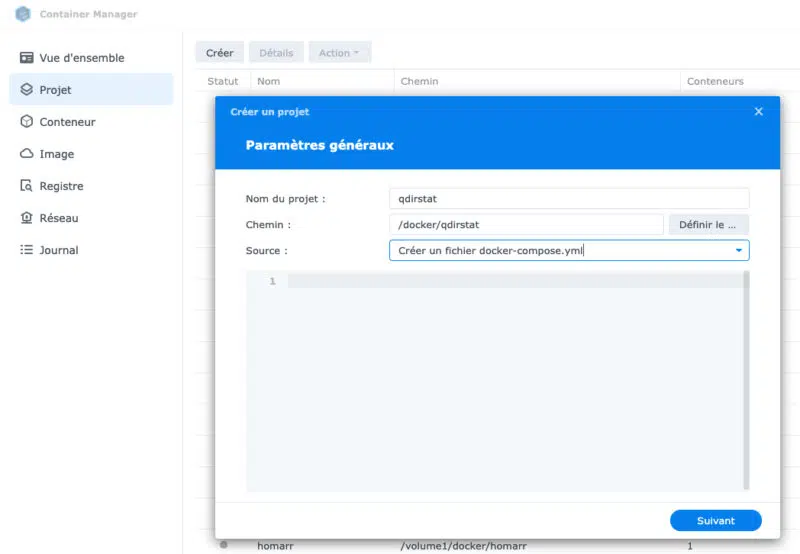This screenshot has height=554, width=800.
Task: Click the Détails button
Action: (x=276, y=53)
